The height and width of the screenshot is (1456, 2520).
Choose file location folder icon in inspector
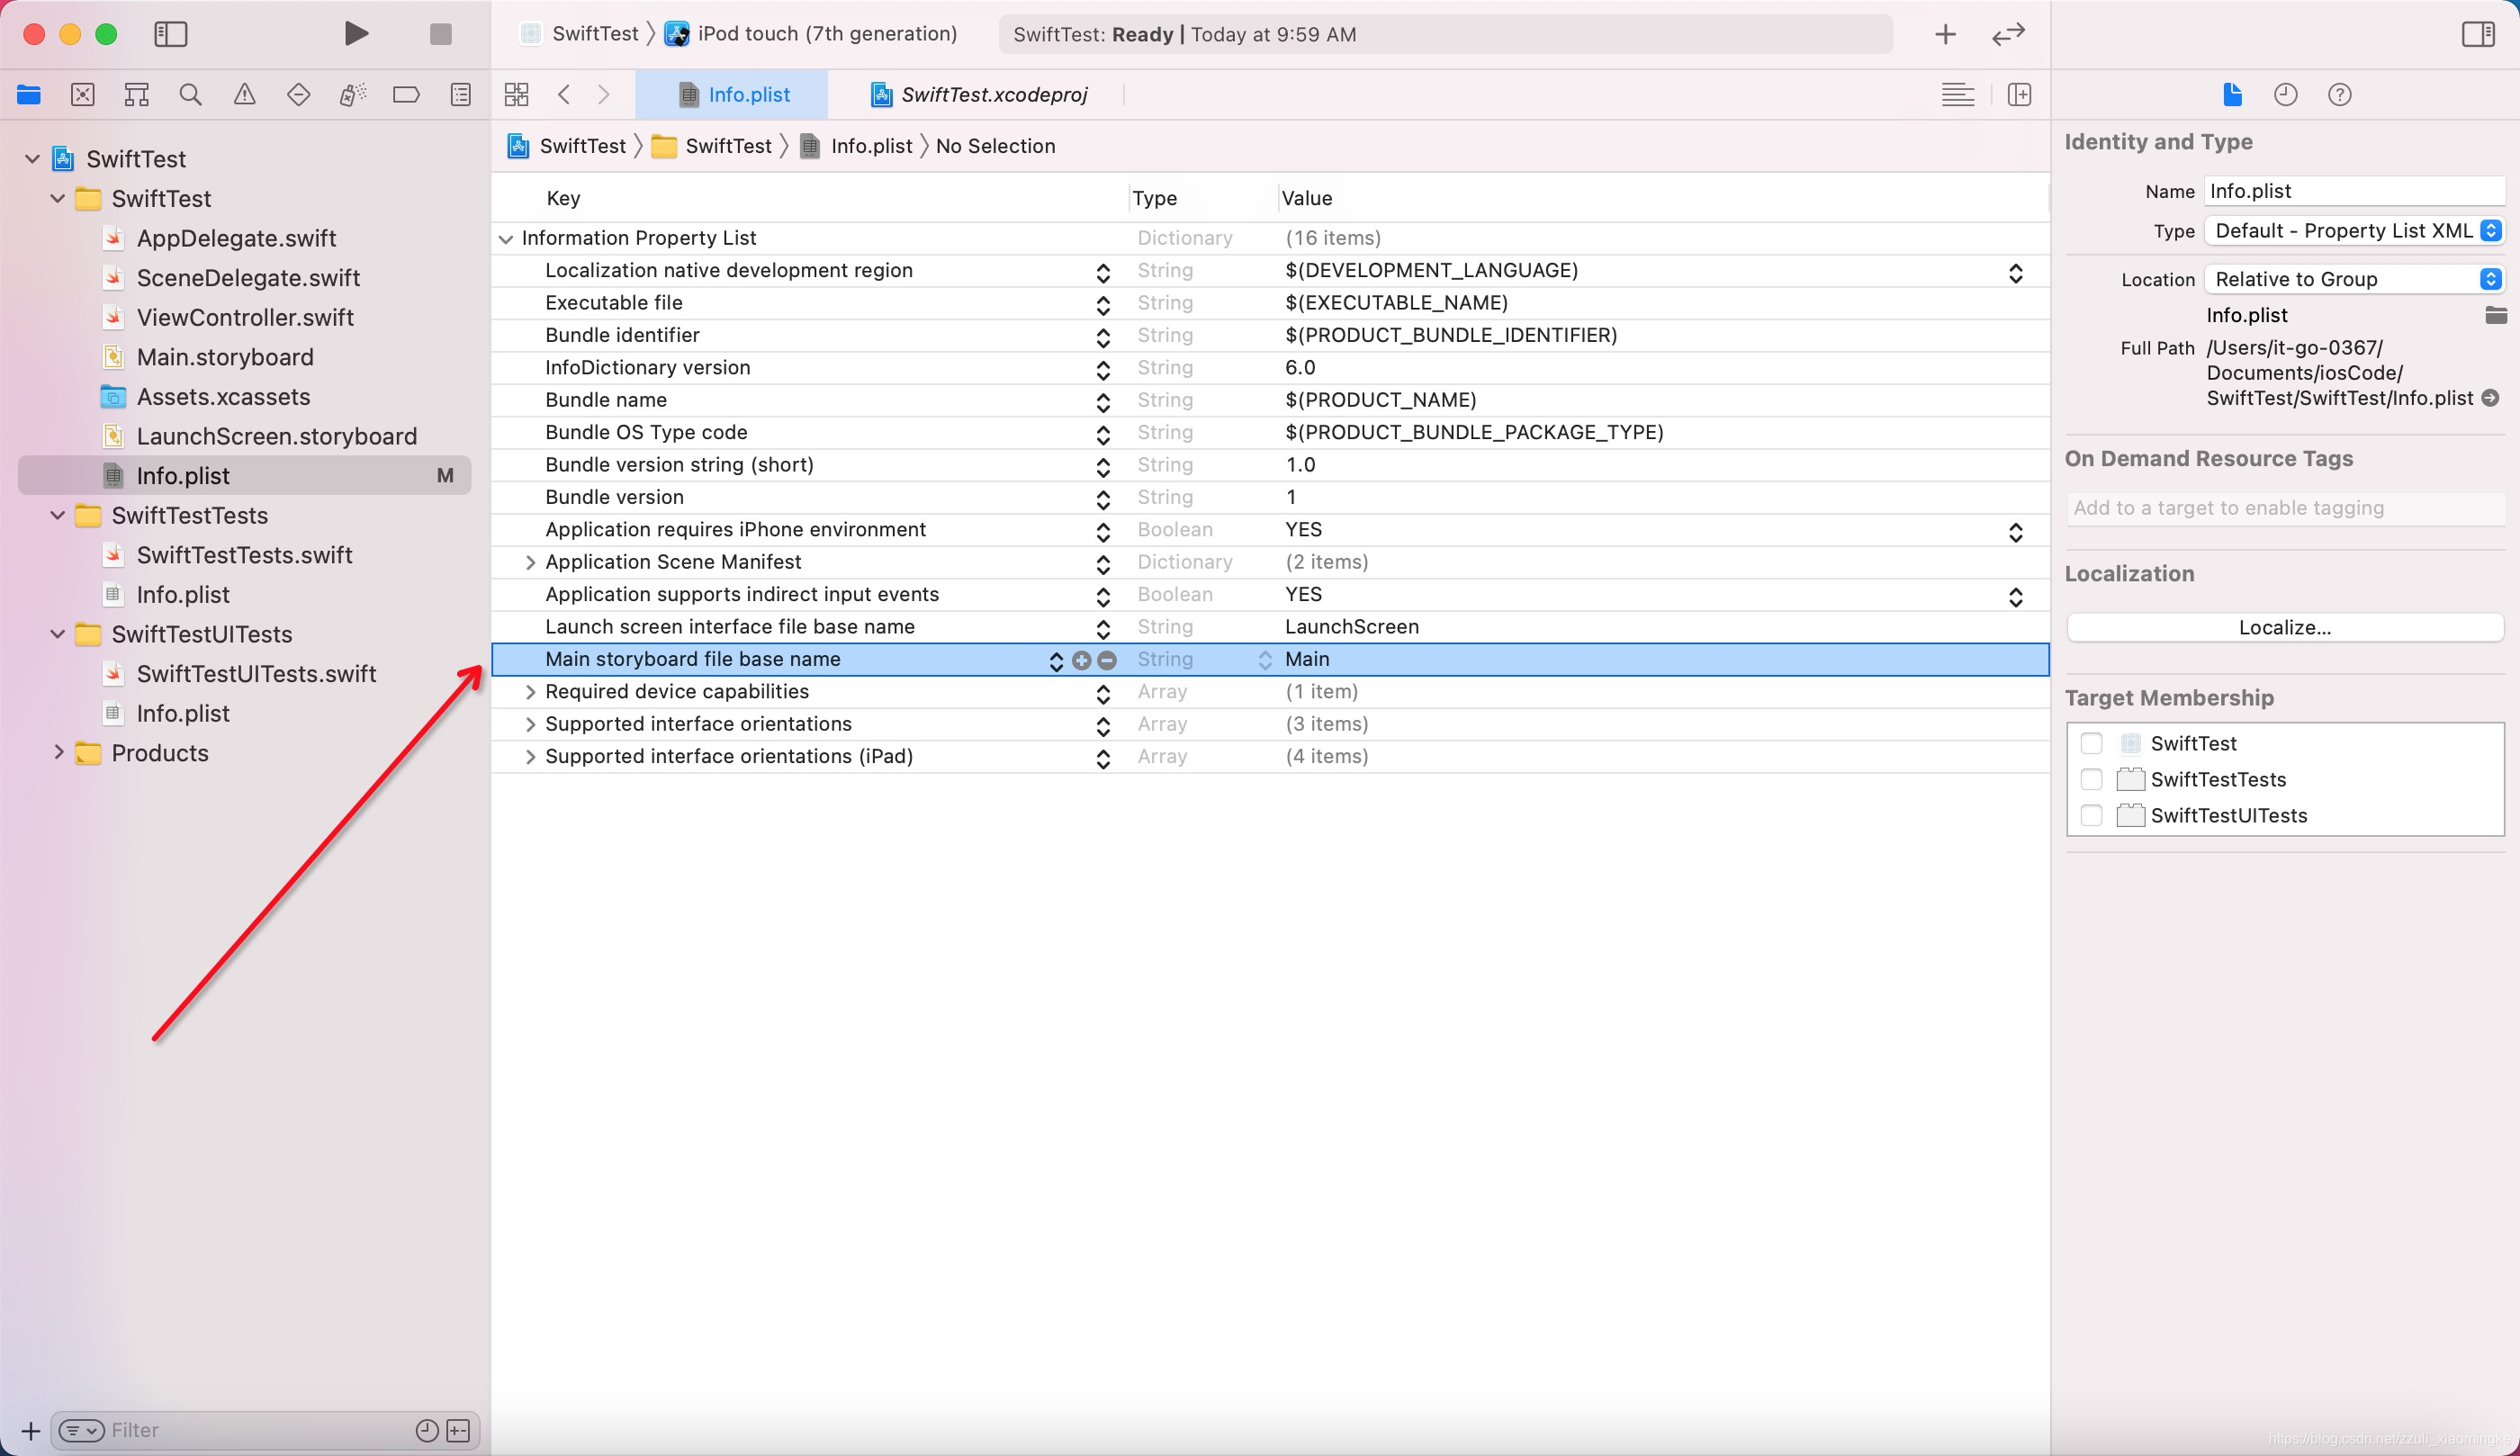pos(2496,315)
